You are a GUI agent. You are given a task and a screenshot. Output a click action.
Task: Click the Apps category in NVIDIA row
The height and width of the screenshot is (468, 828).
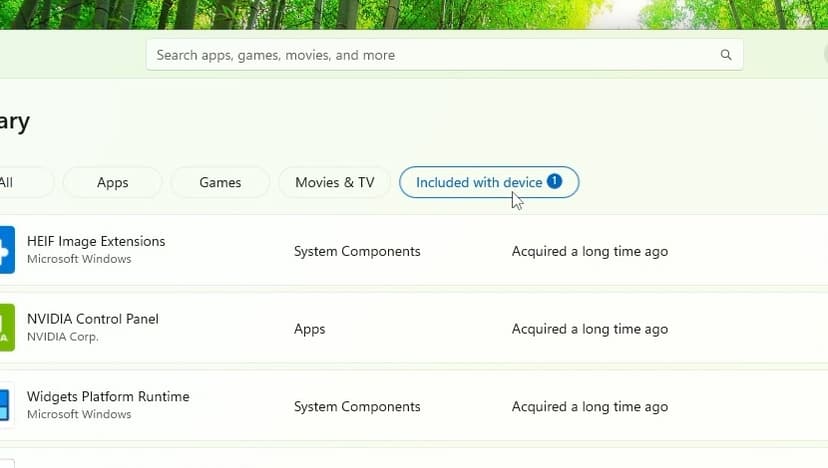click(309, 329)
